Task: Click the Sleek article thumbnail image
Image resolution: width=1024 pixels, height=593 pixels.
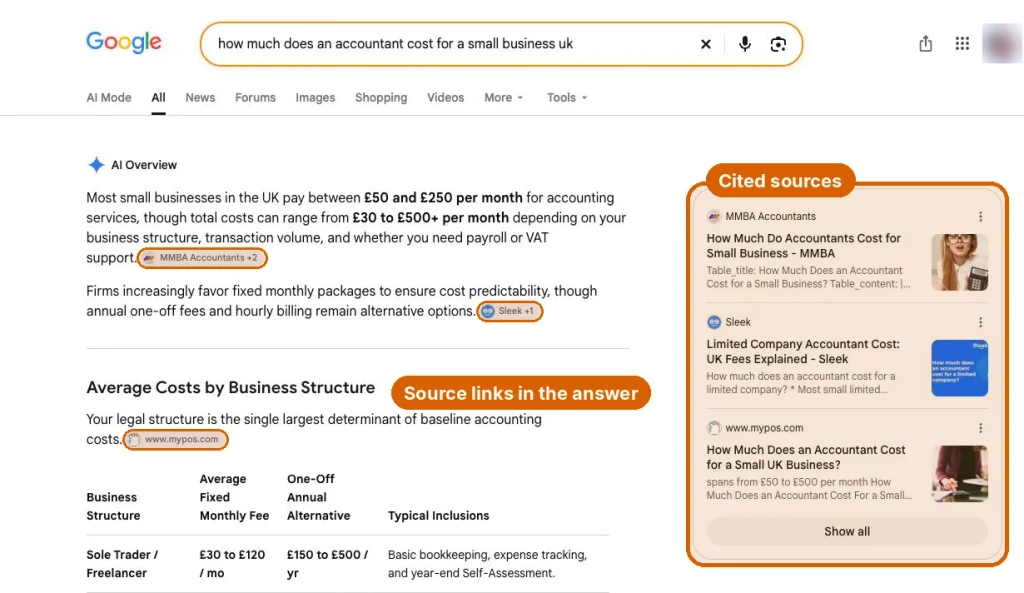Action: [959, 368]
